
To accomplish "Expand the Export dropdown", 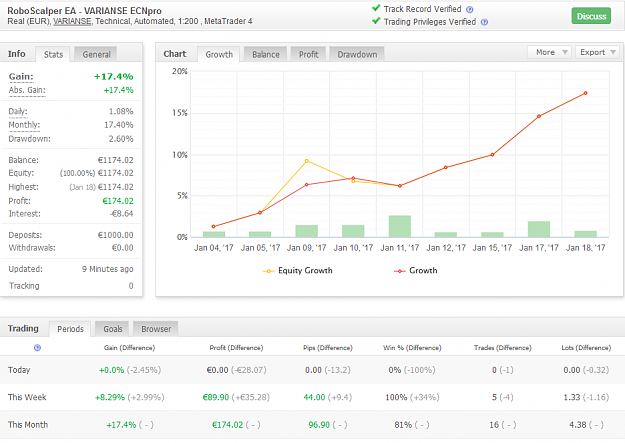I will click(597, 52).
